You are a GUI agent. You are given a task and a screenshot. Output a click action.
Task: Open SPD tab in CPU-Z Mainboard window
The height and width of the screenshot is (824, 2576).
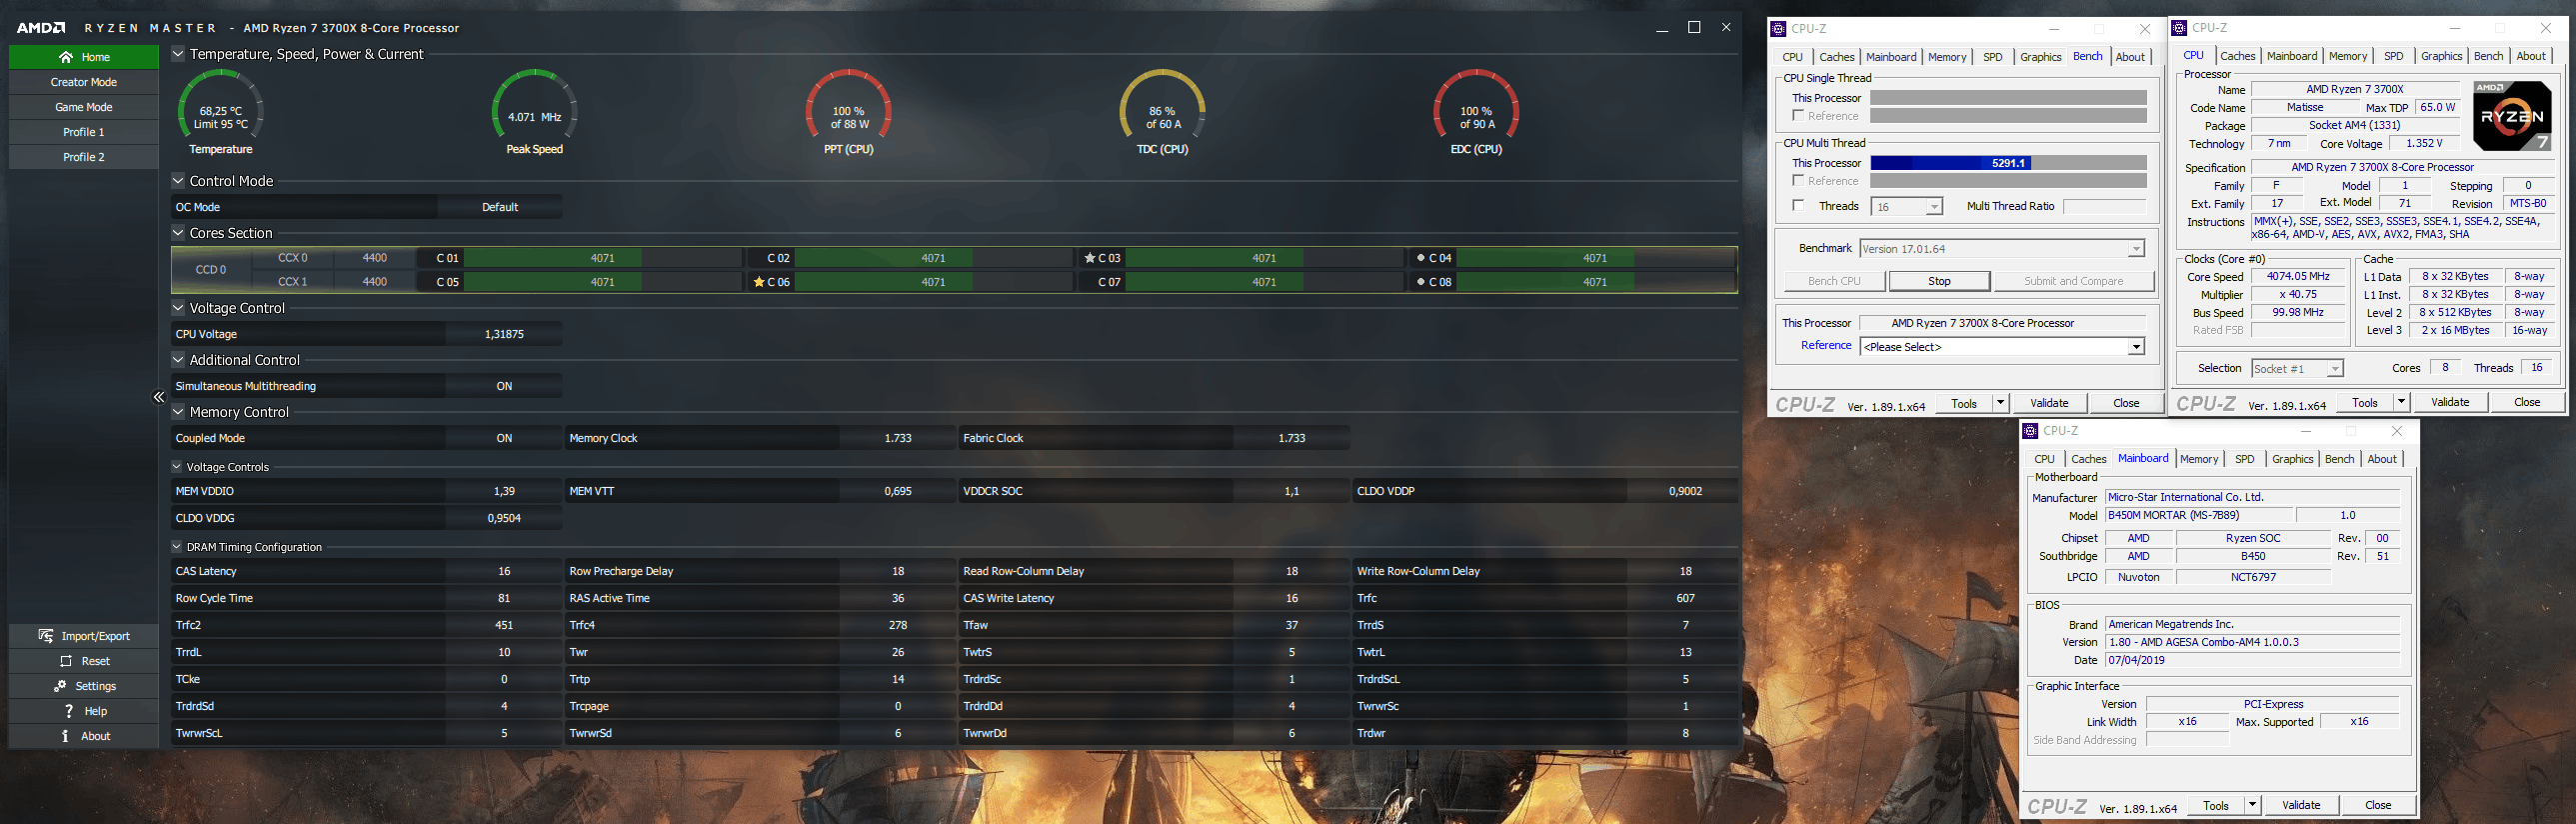[2245, 459]
